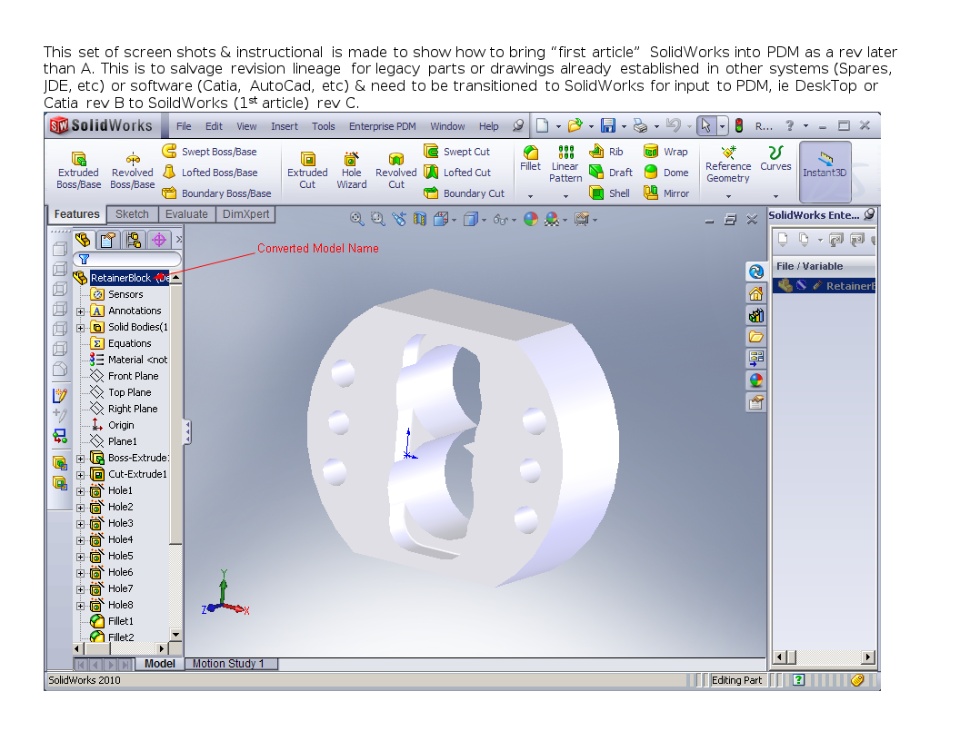The image size is (960, 741).
Task: Select the Revolved Boss/Base tool
Action: 132,171
